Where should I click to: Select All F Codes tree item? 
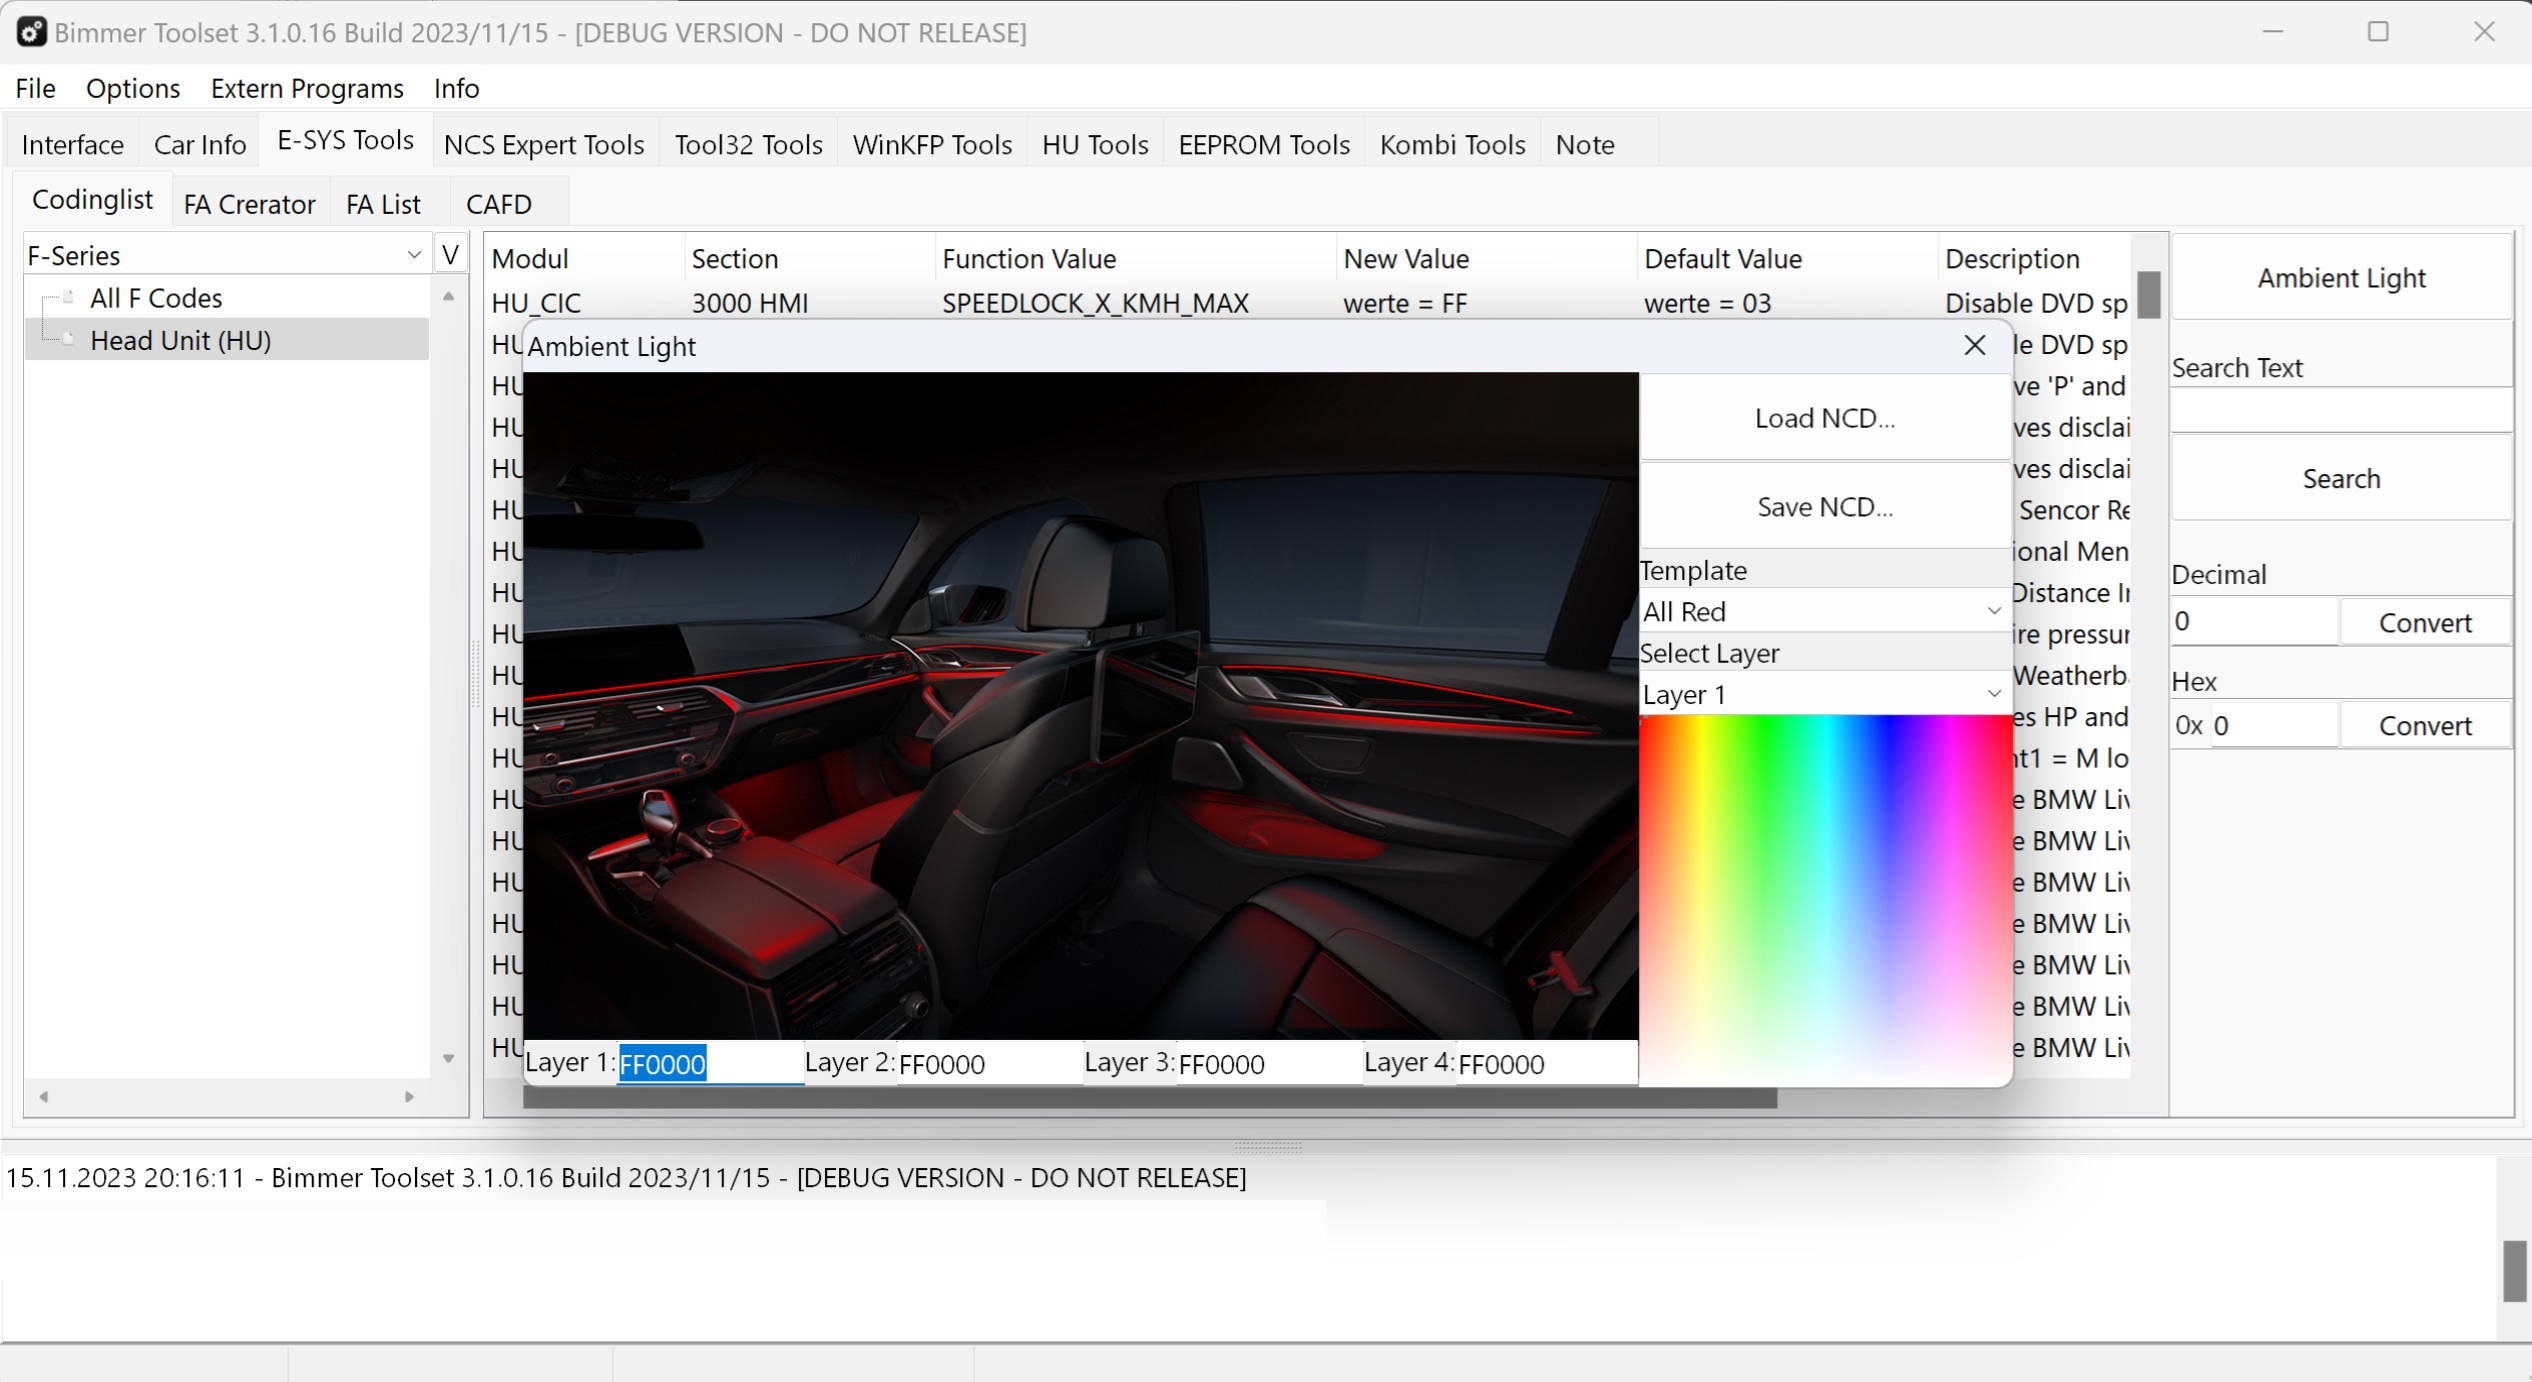point(156,298)
